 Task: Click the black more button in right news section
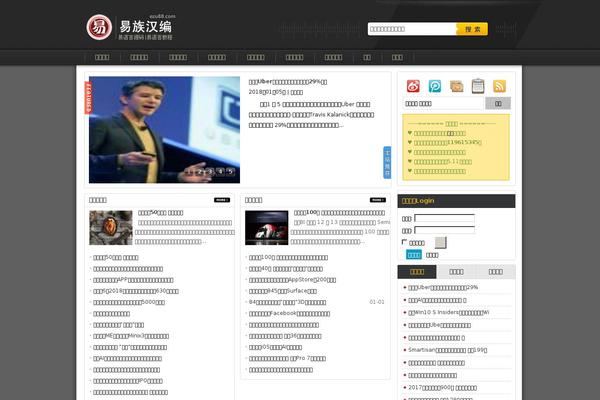pos(378,200)
